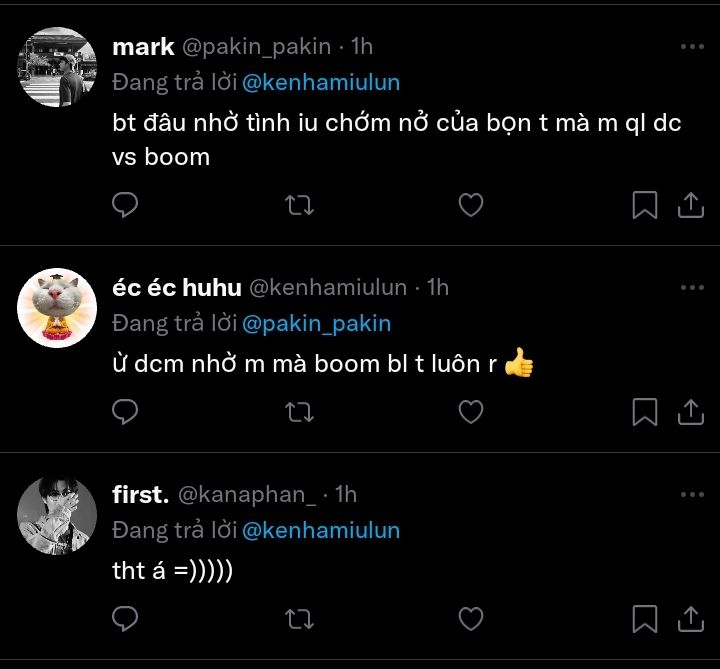Share the tweet from first.
The height and width of the screenshot is (669, 720).
tap(690, 618)
